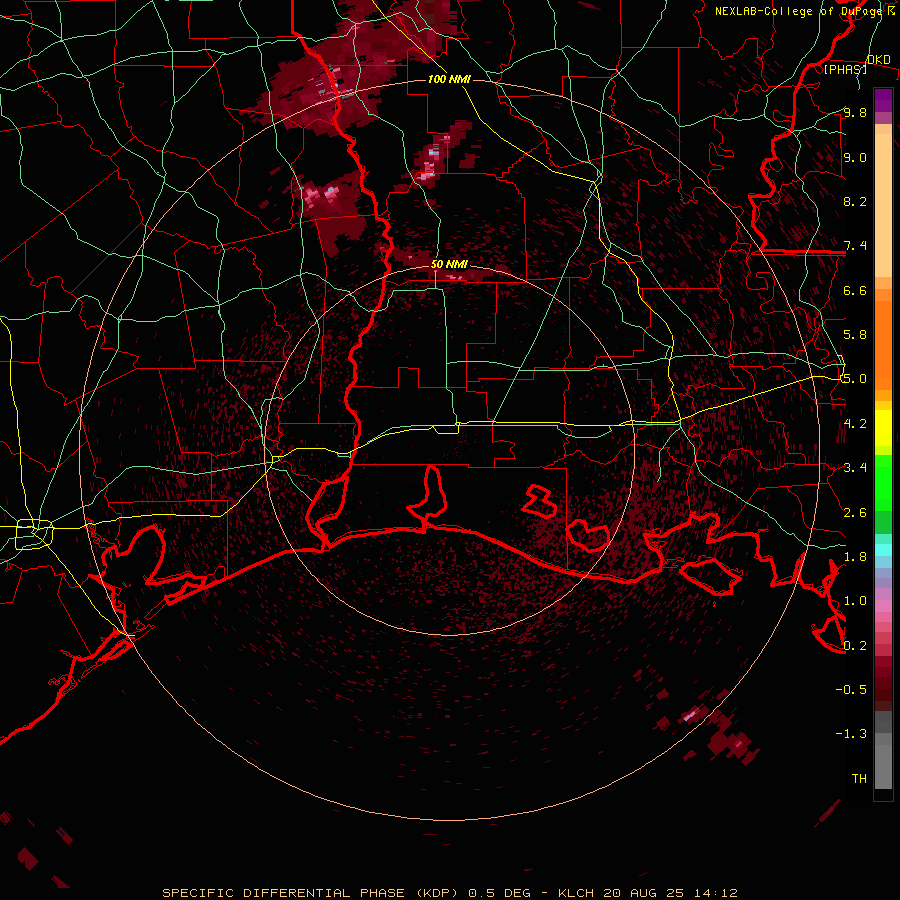Click the KLCH station ID in caption
This screenshot has height=900, width=900.
[x=577, y=893]
